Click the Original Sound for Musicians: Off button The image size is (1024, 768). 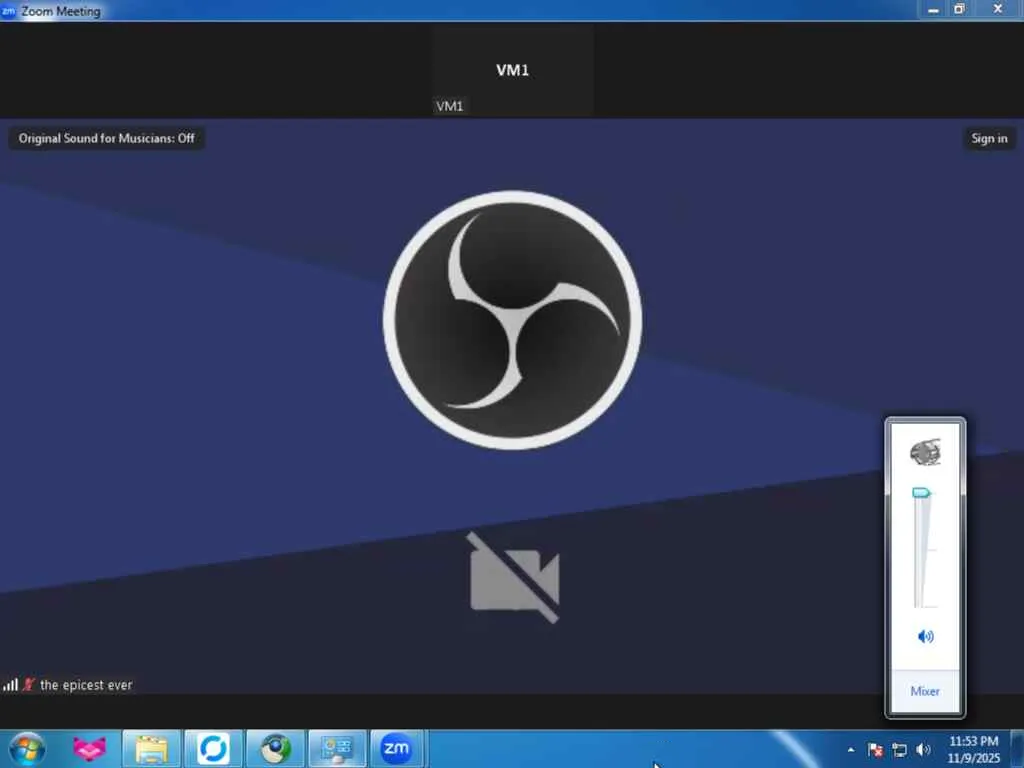[x=106, y=138]
